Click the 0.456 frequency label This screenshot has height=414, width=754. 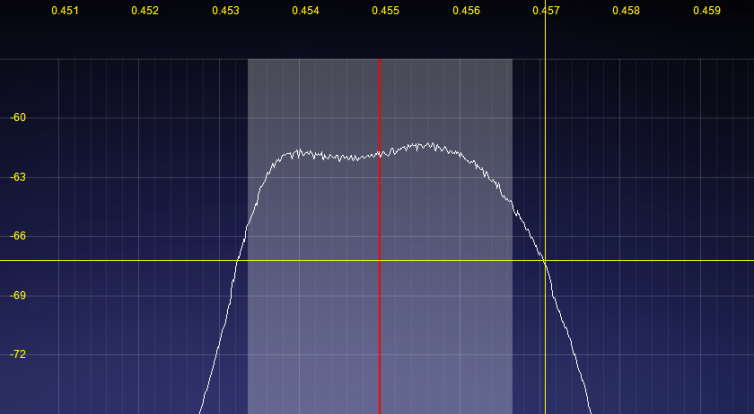coord(466,11)
